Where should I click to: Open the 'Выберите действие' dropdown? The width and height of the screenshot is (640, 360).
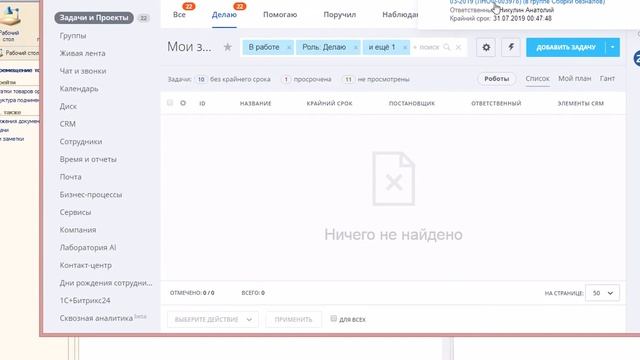[x=213, y=319]
